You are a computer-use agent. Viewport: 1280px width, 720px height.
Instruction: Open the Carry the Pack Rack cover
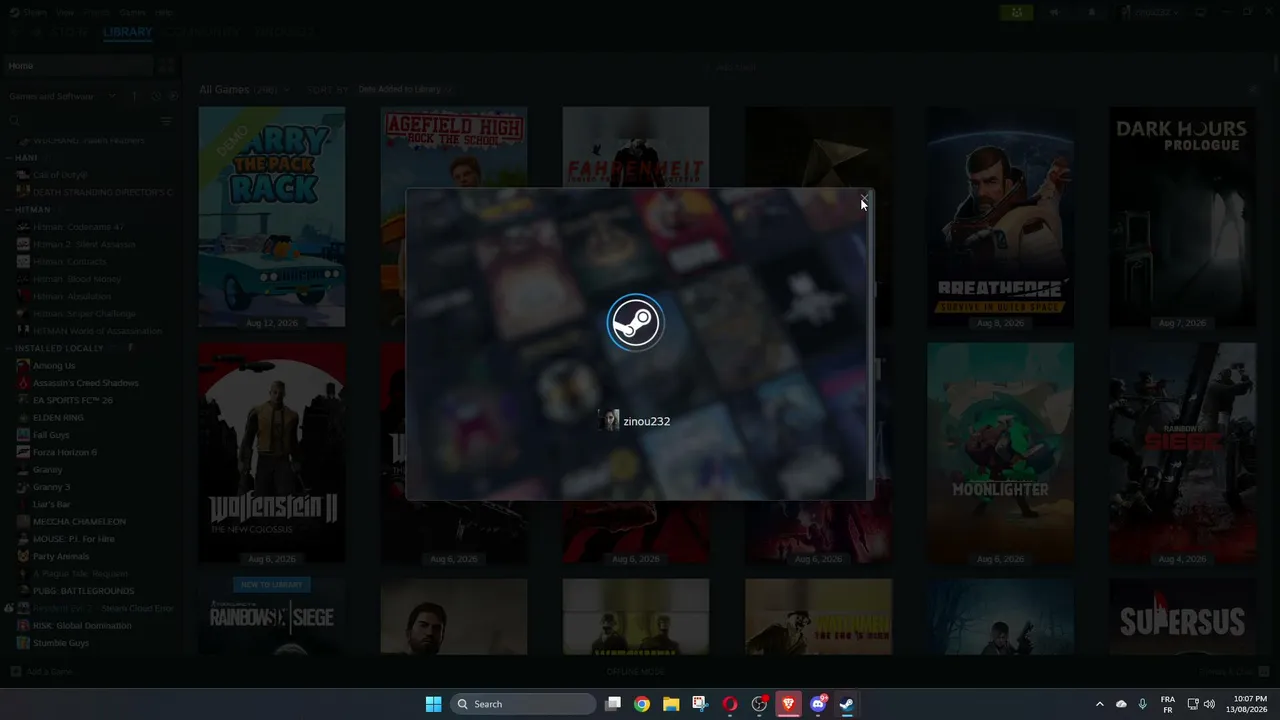[x=272, y=217]
